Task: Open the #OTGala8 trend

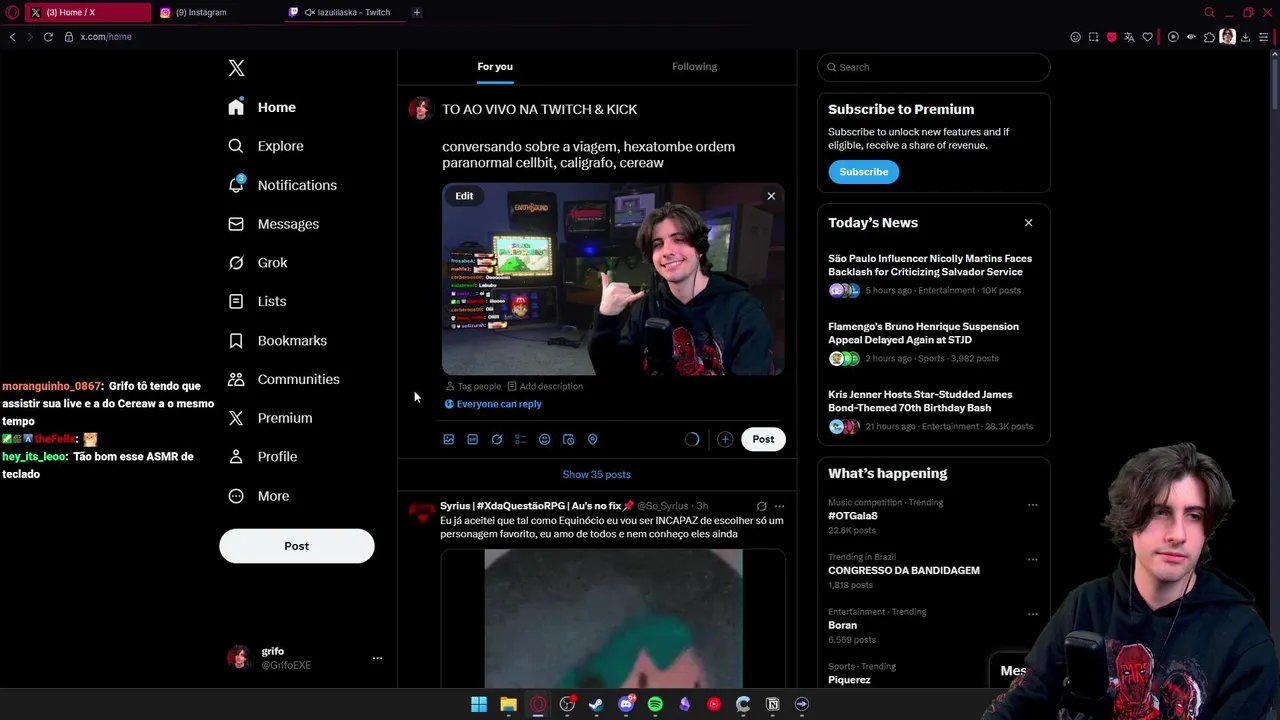Action: pyautogui.click(x=853, y=516)
